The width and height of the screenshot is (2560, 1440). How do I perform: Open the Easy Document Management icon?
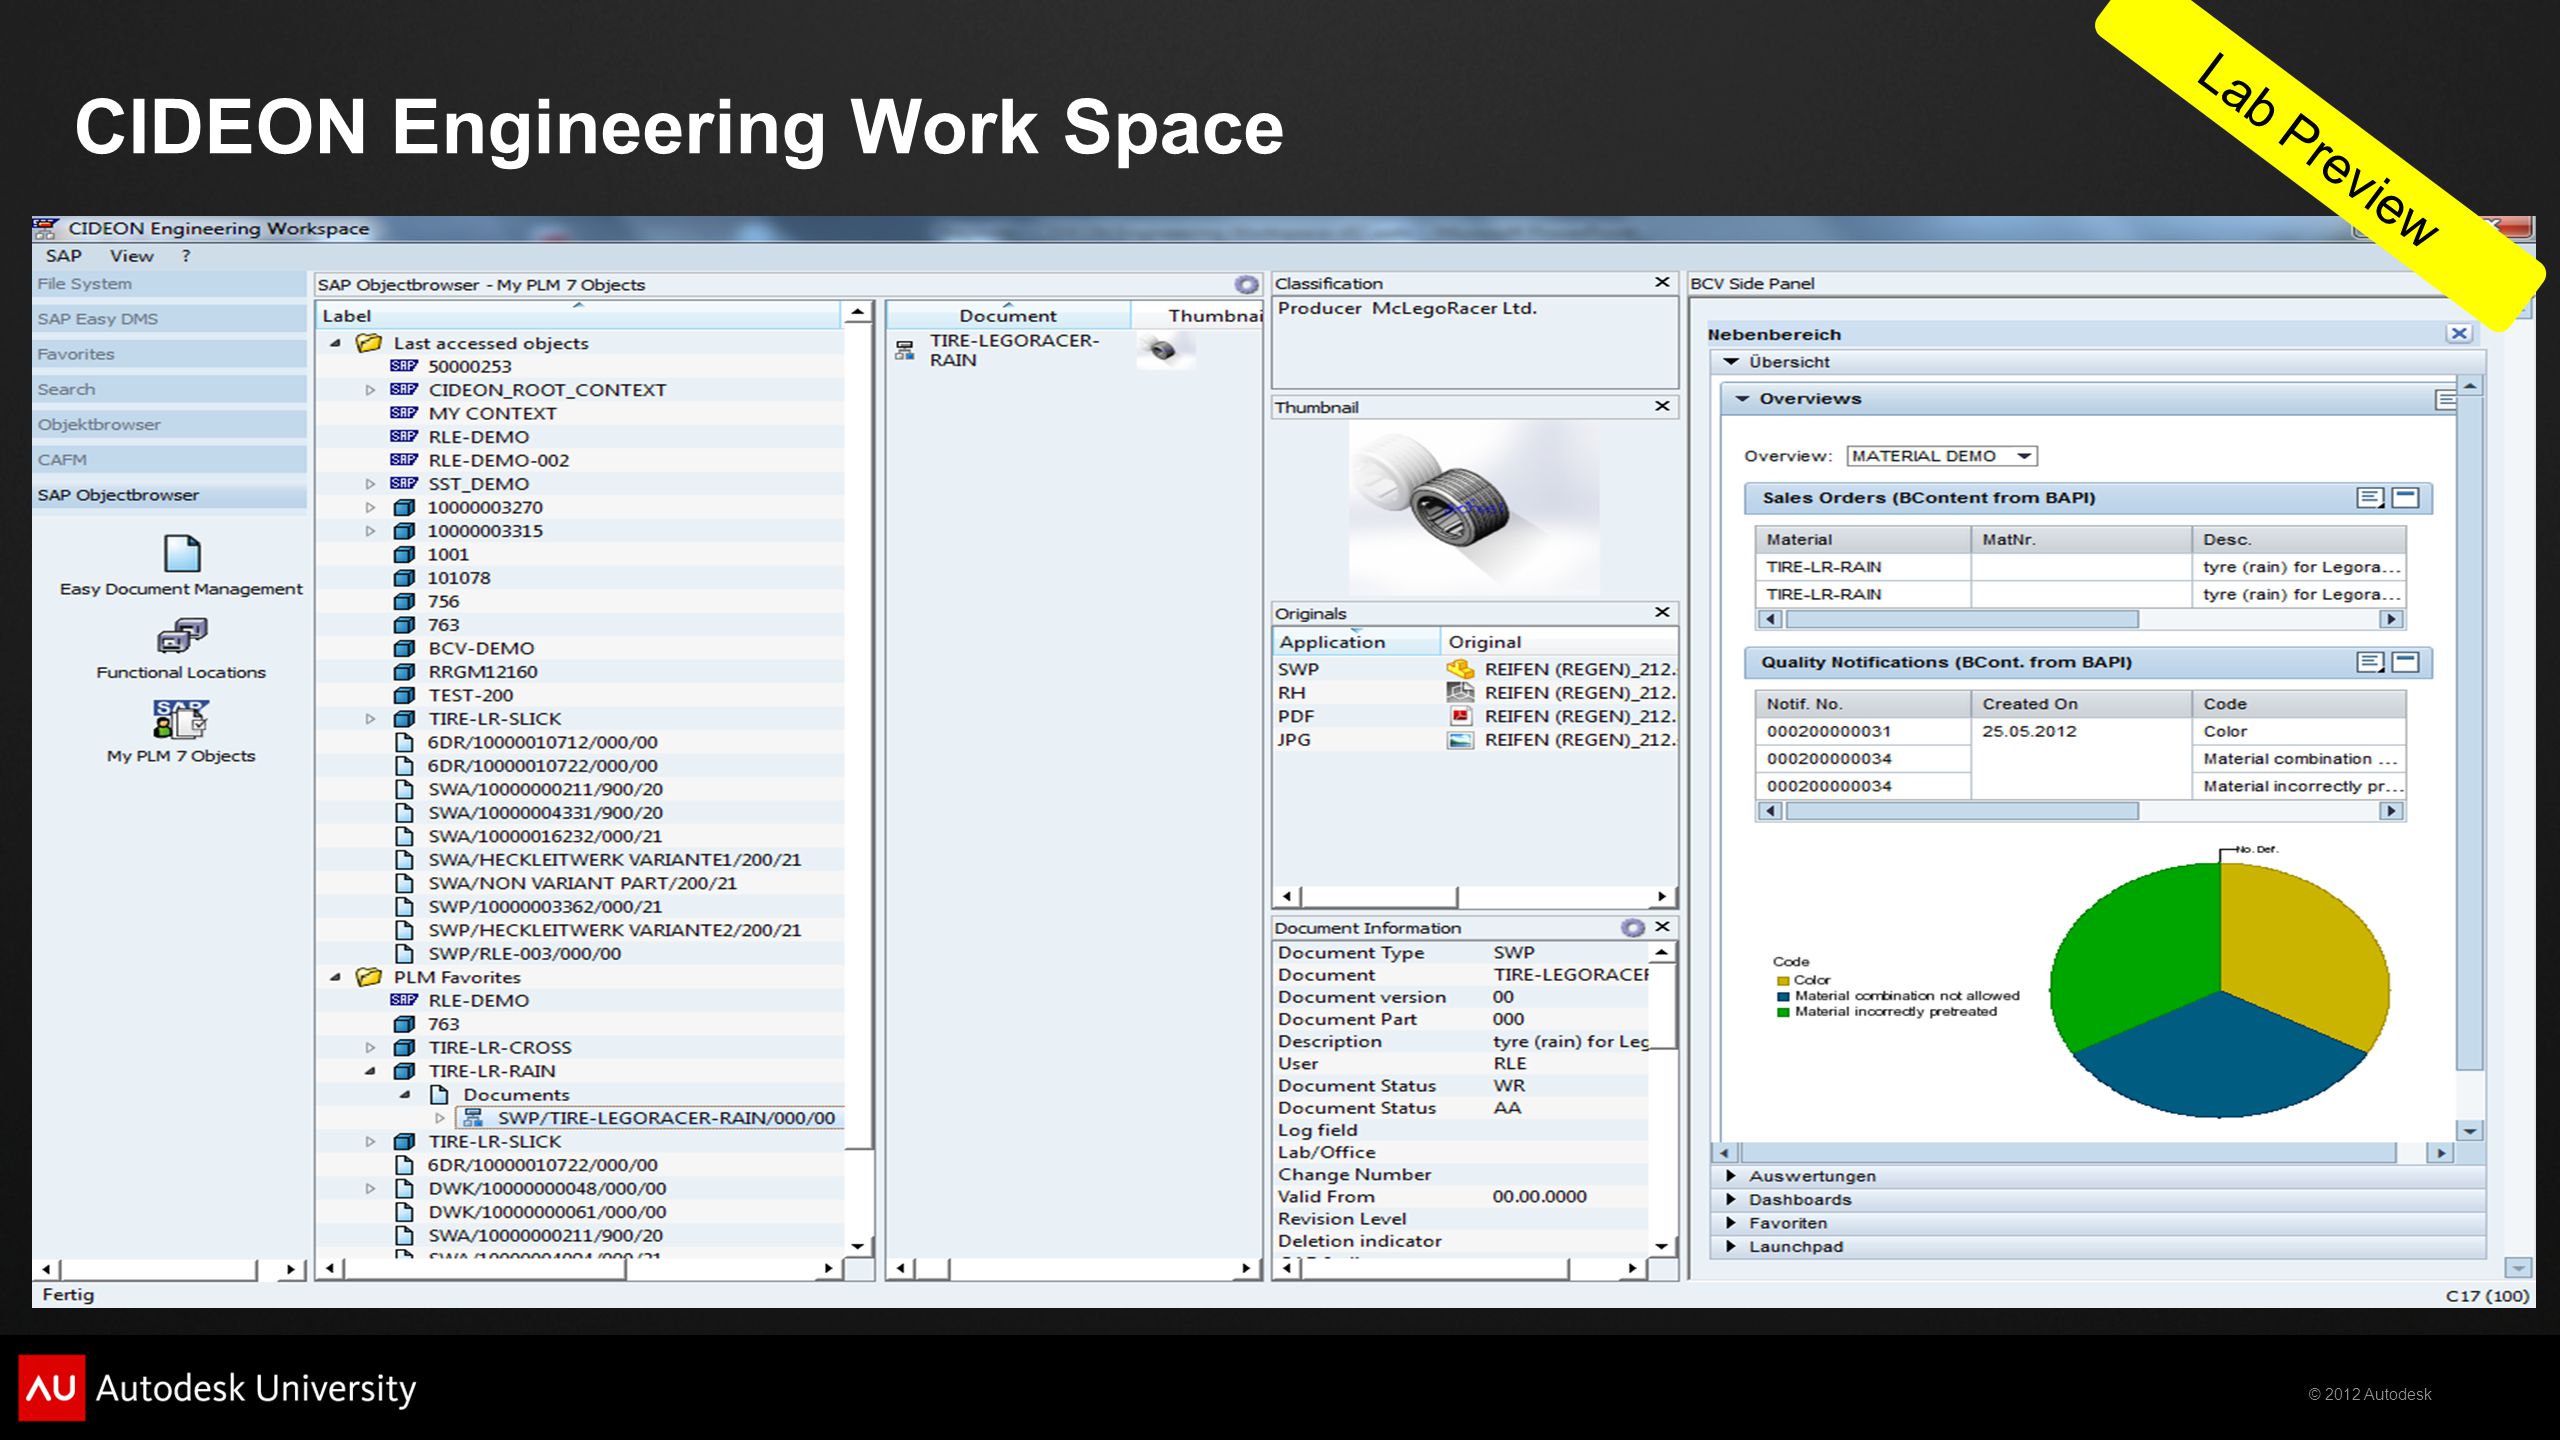point(182,553)
